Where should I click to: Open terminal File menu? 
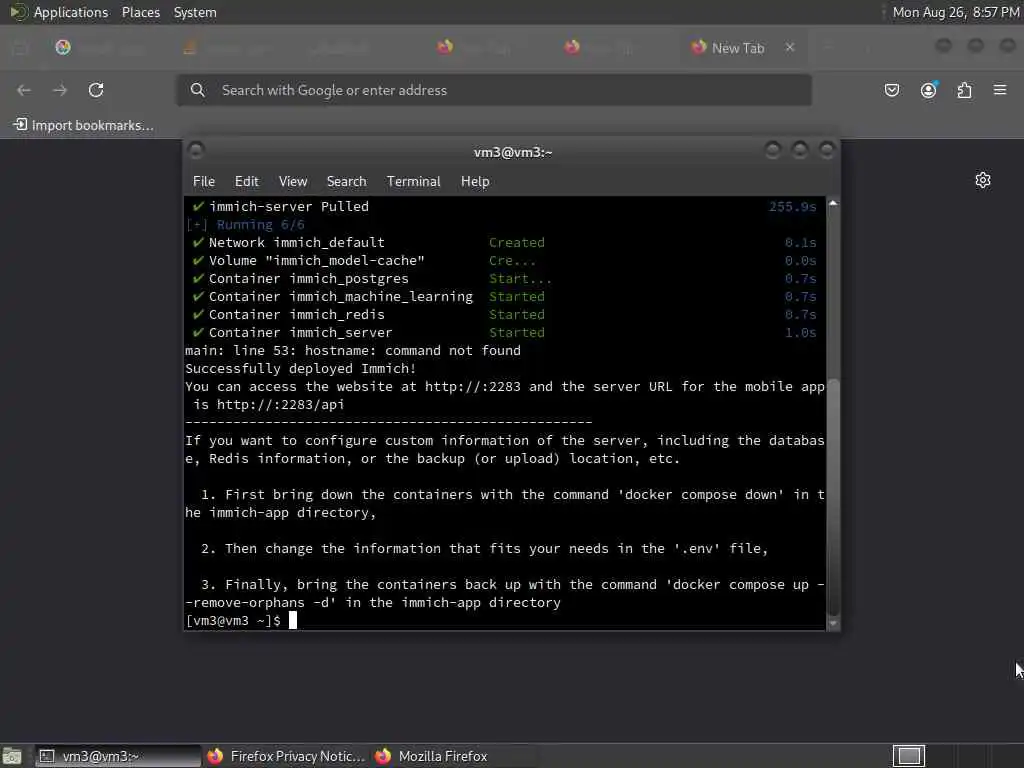(204, 182)
